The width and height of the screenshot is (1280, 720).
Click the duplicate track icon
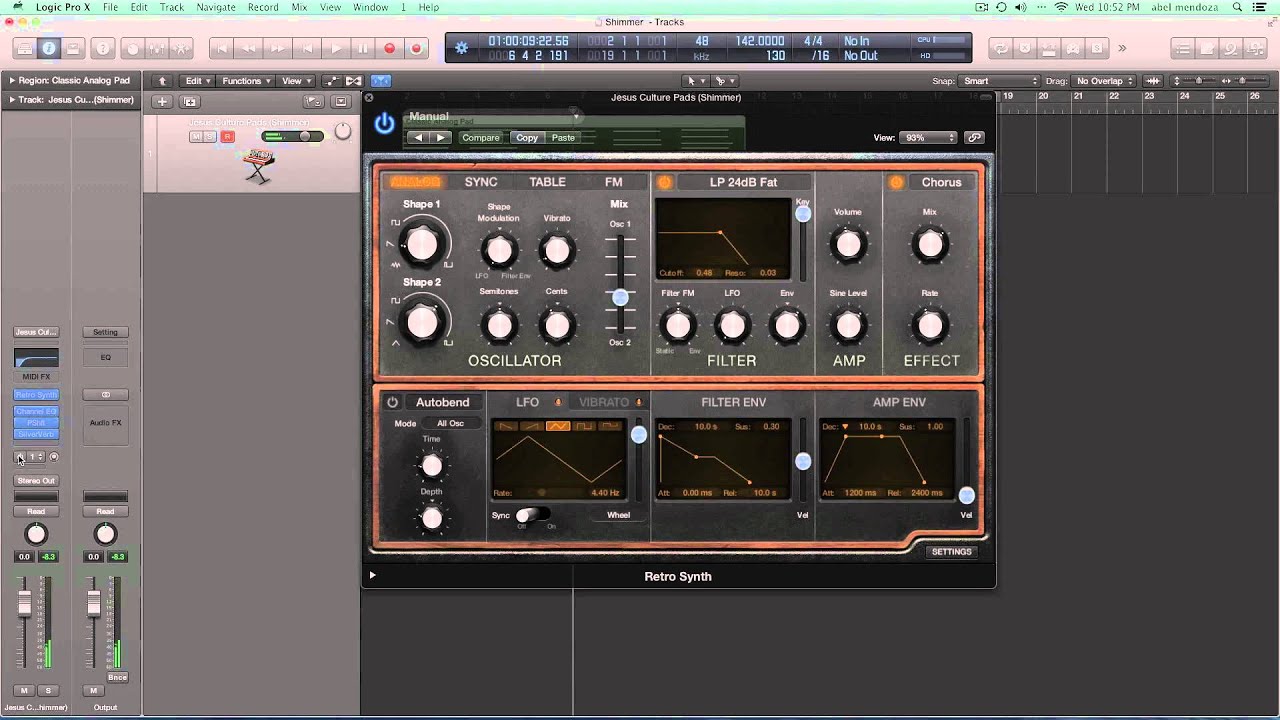pyautogui.click(x=189, y=101)
